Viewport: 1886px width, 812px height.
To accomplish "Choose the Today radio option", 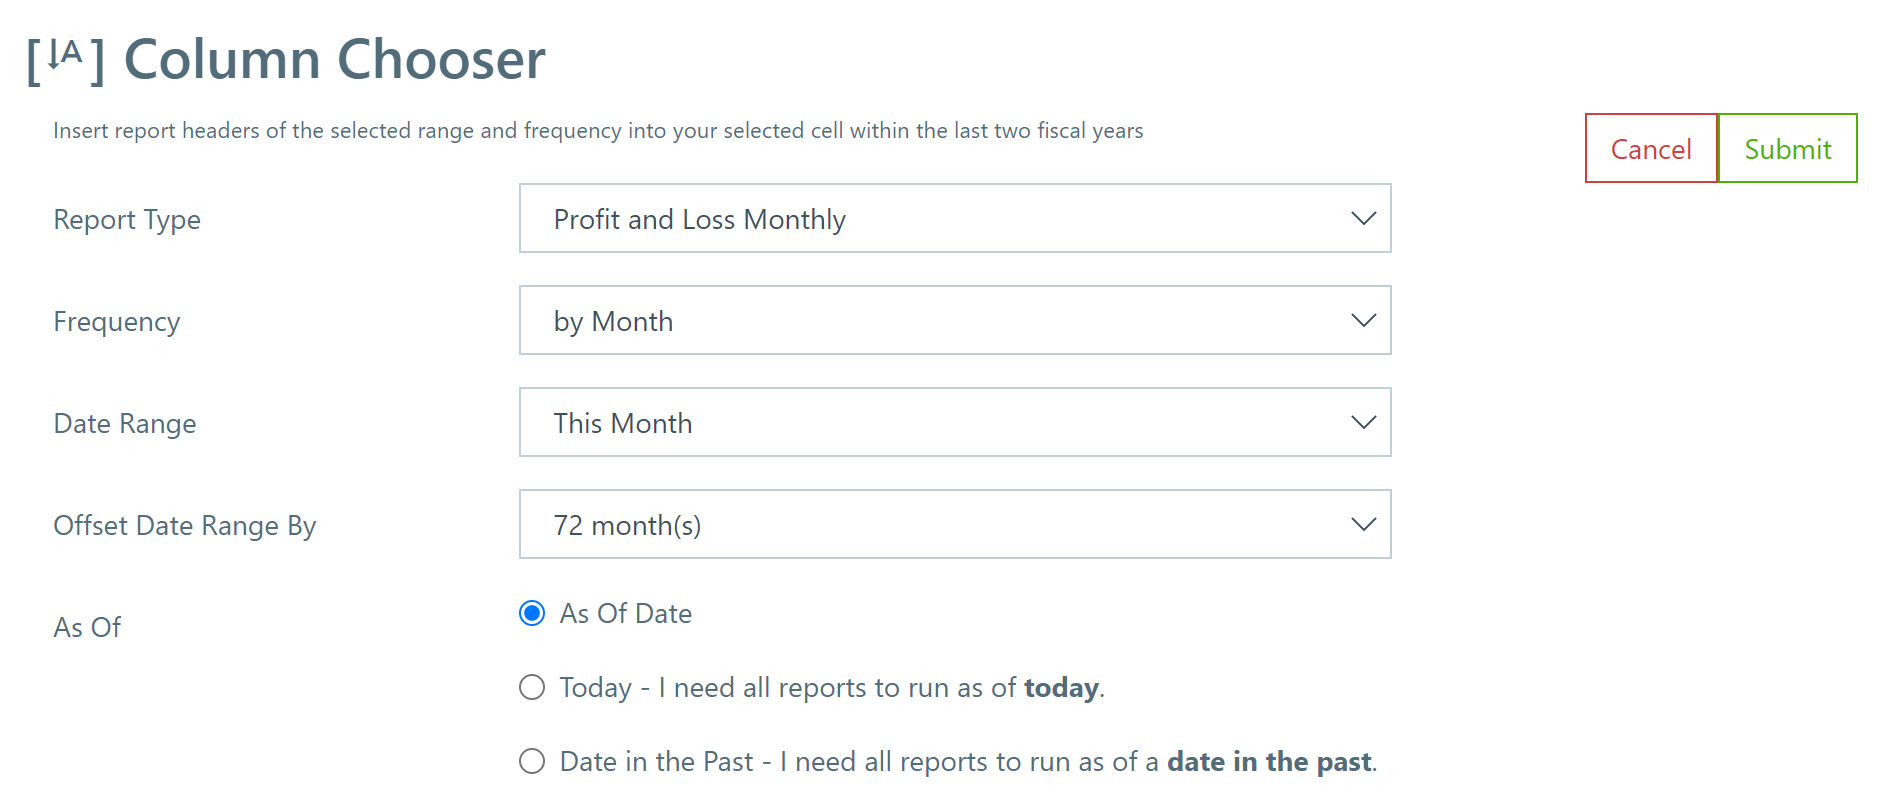I will tap(532, 687).
